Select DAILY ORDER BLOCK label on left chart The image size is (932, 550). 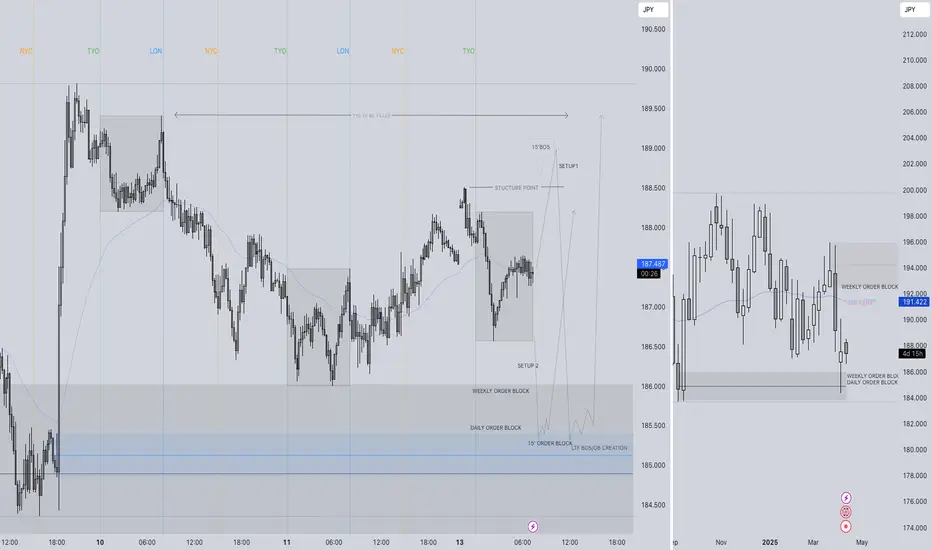[496, 428]
